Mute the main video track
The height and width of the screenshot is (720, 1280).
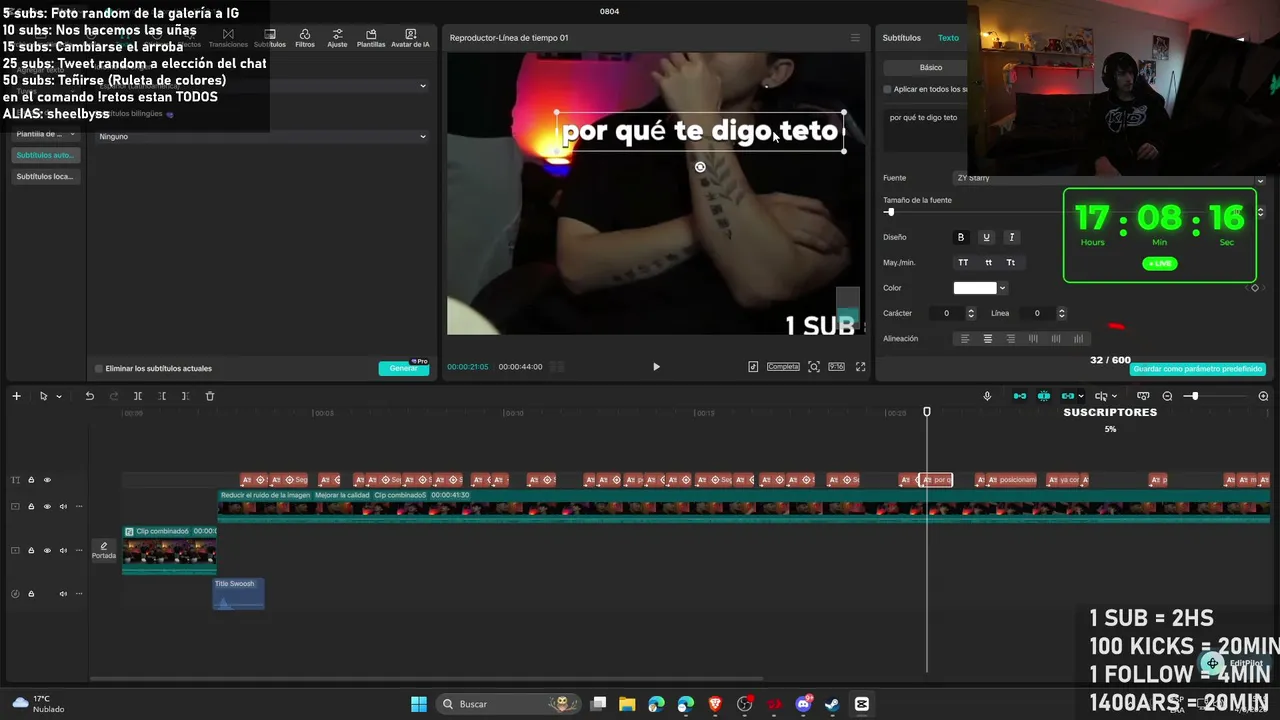(63, 507)
